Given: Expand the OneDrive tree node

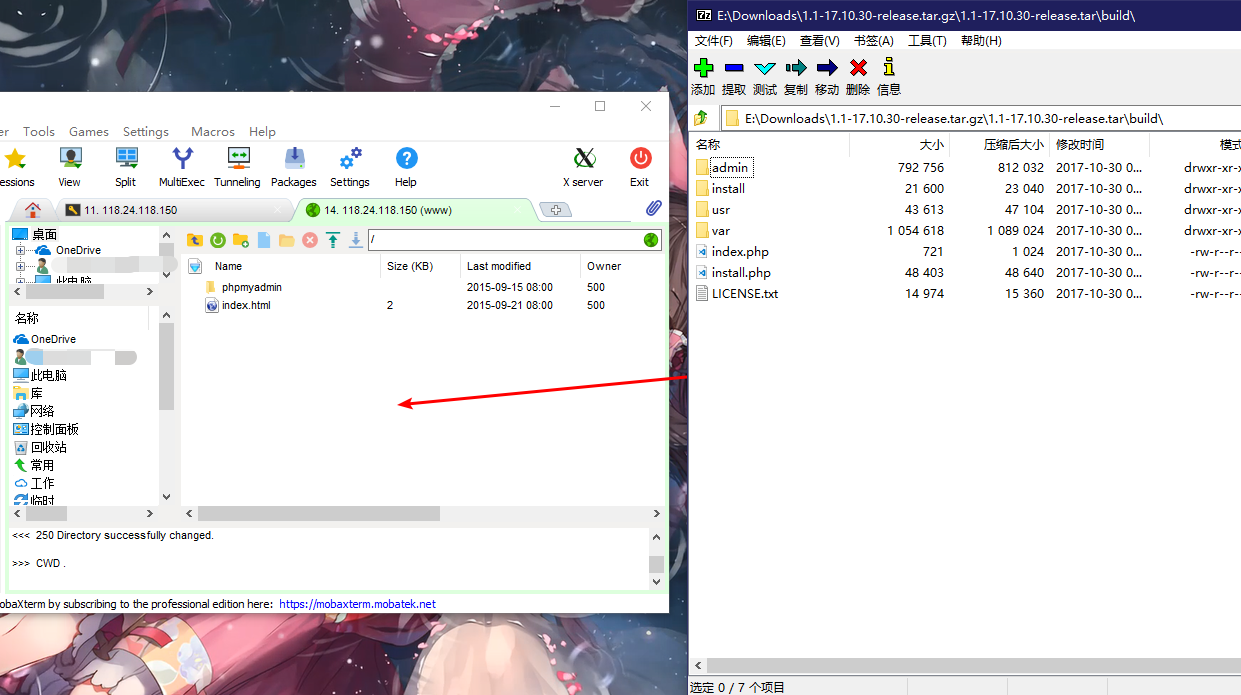Looking at the screenshot, I should 20,250.
